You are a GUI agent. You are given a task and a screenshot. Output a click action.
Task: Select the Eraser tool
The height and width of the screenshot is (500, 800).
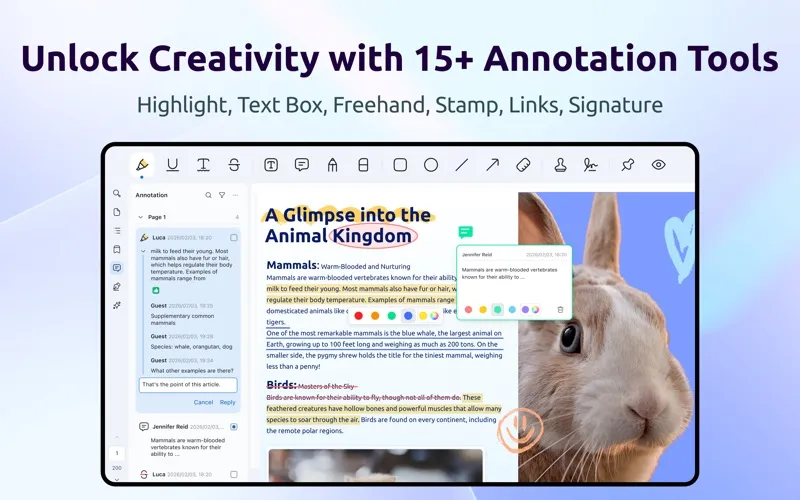tap(363, 165)
